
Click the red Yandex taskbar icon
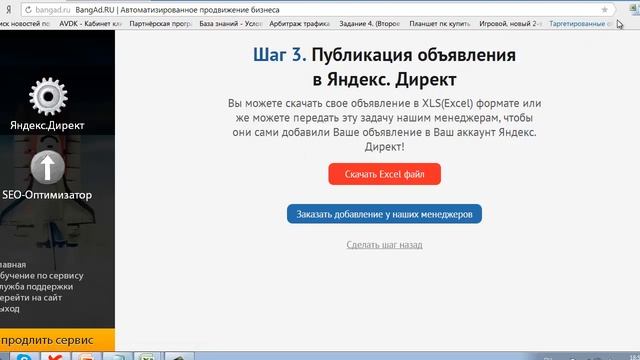[55, 357]
